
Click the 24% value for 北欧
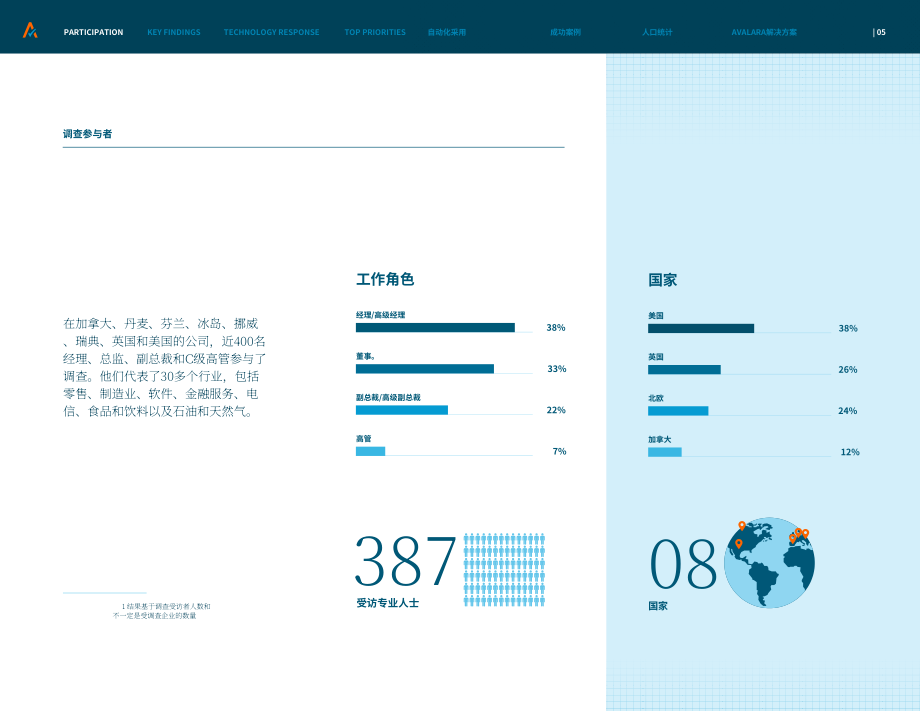848,411
